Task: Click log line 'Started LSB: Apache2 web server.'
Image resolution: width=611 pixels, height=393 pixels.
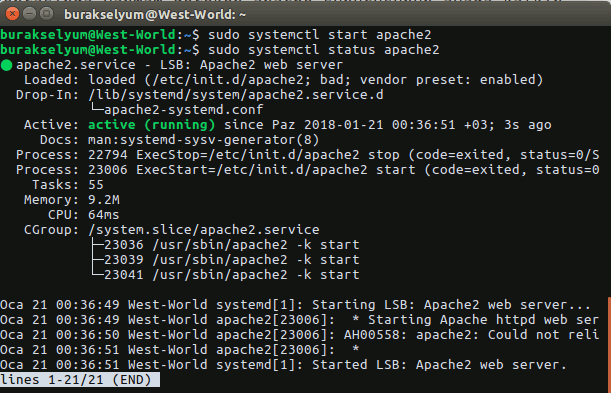Action: (x=283, y=365)
